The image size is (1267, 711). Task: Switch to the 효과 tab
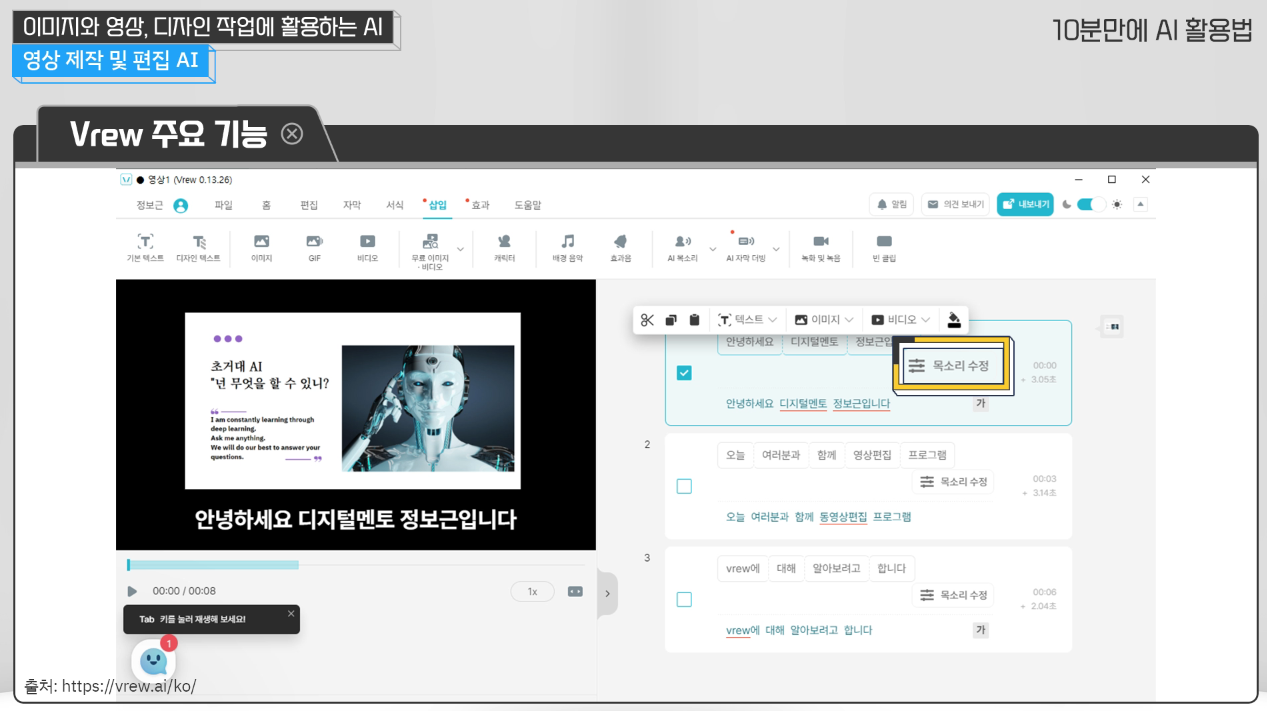click(481, 205)
